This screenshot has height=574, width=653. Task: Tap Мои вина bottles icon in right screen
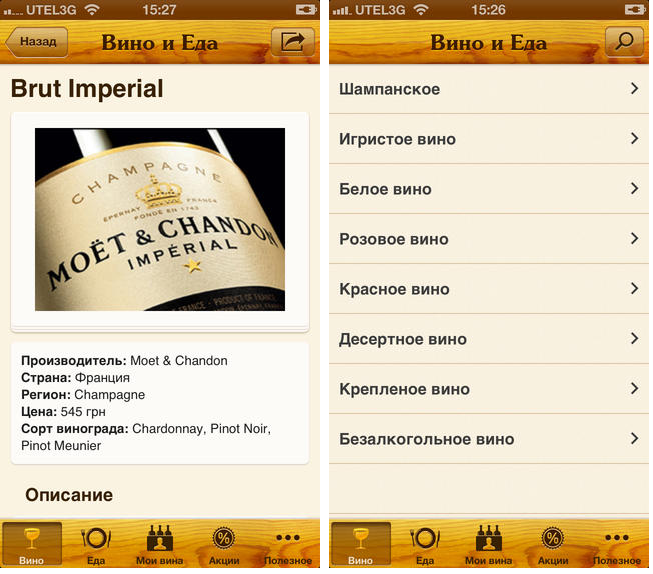pyautogui.click(x=489, y=538)
